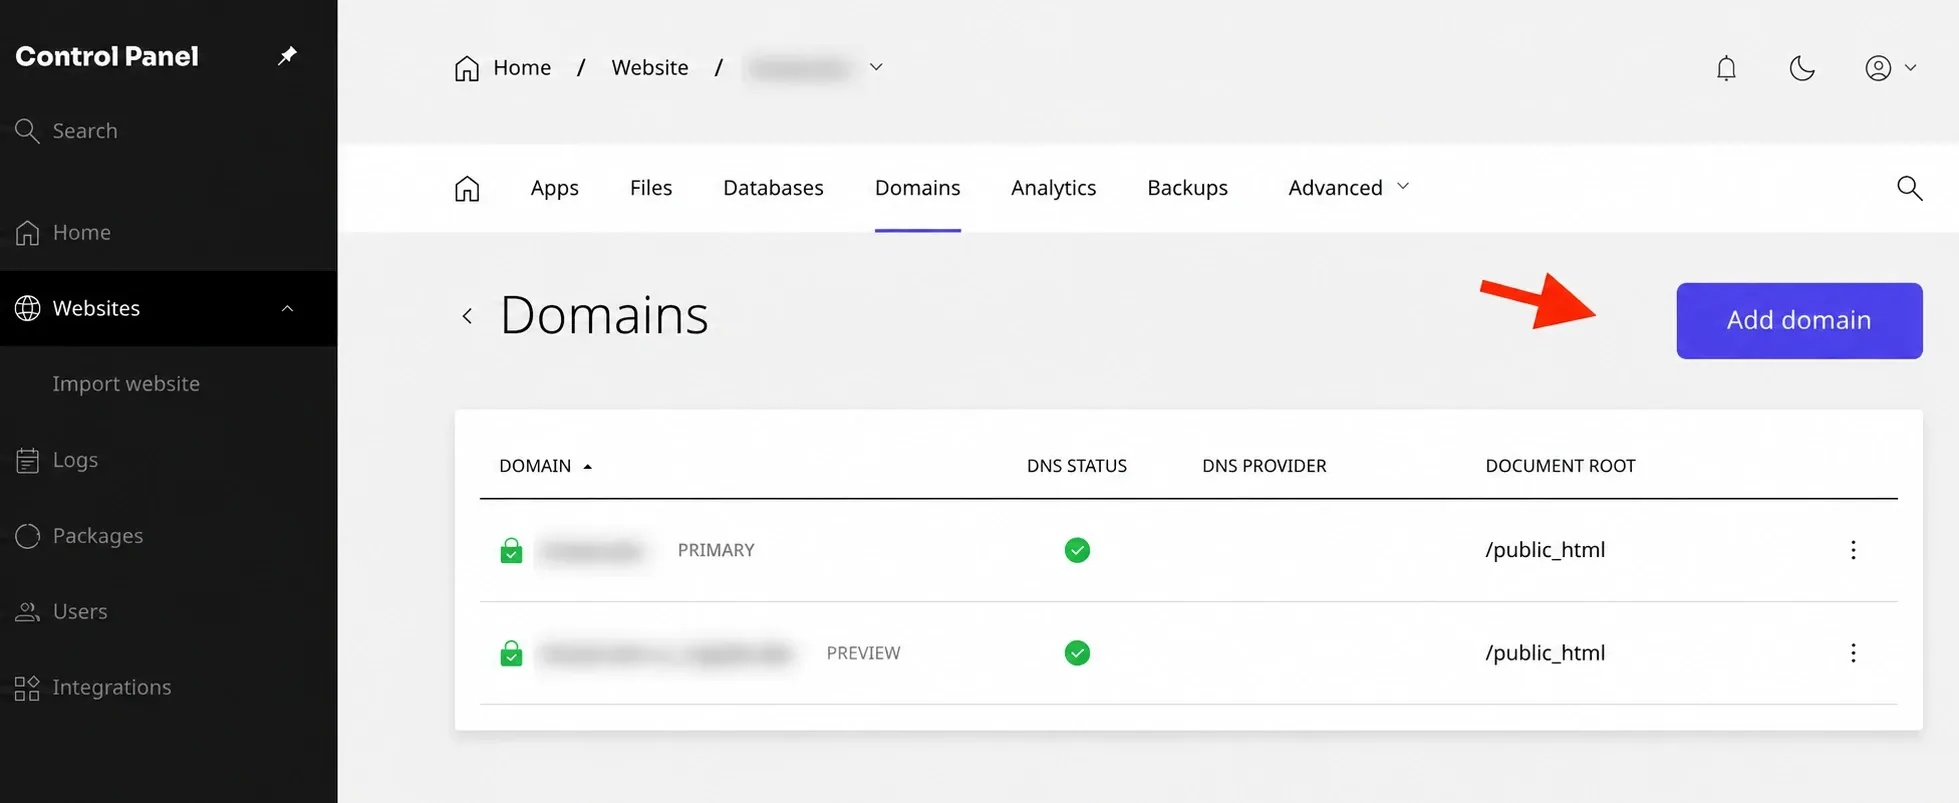Click the Users people icon
Viewport: 1959px width, 803px height.
(x=28, y=612)
